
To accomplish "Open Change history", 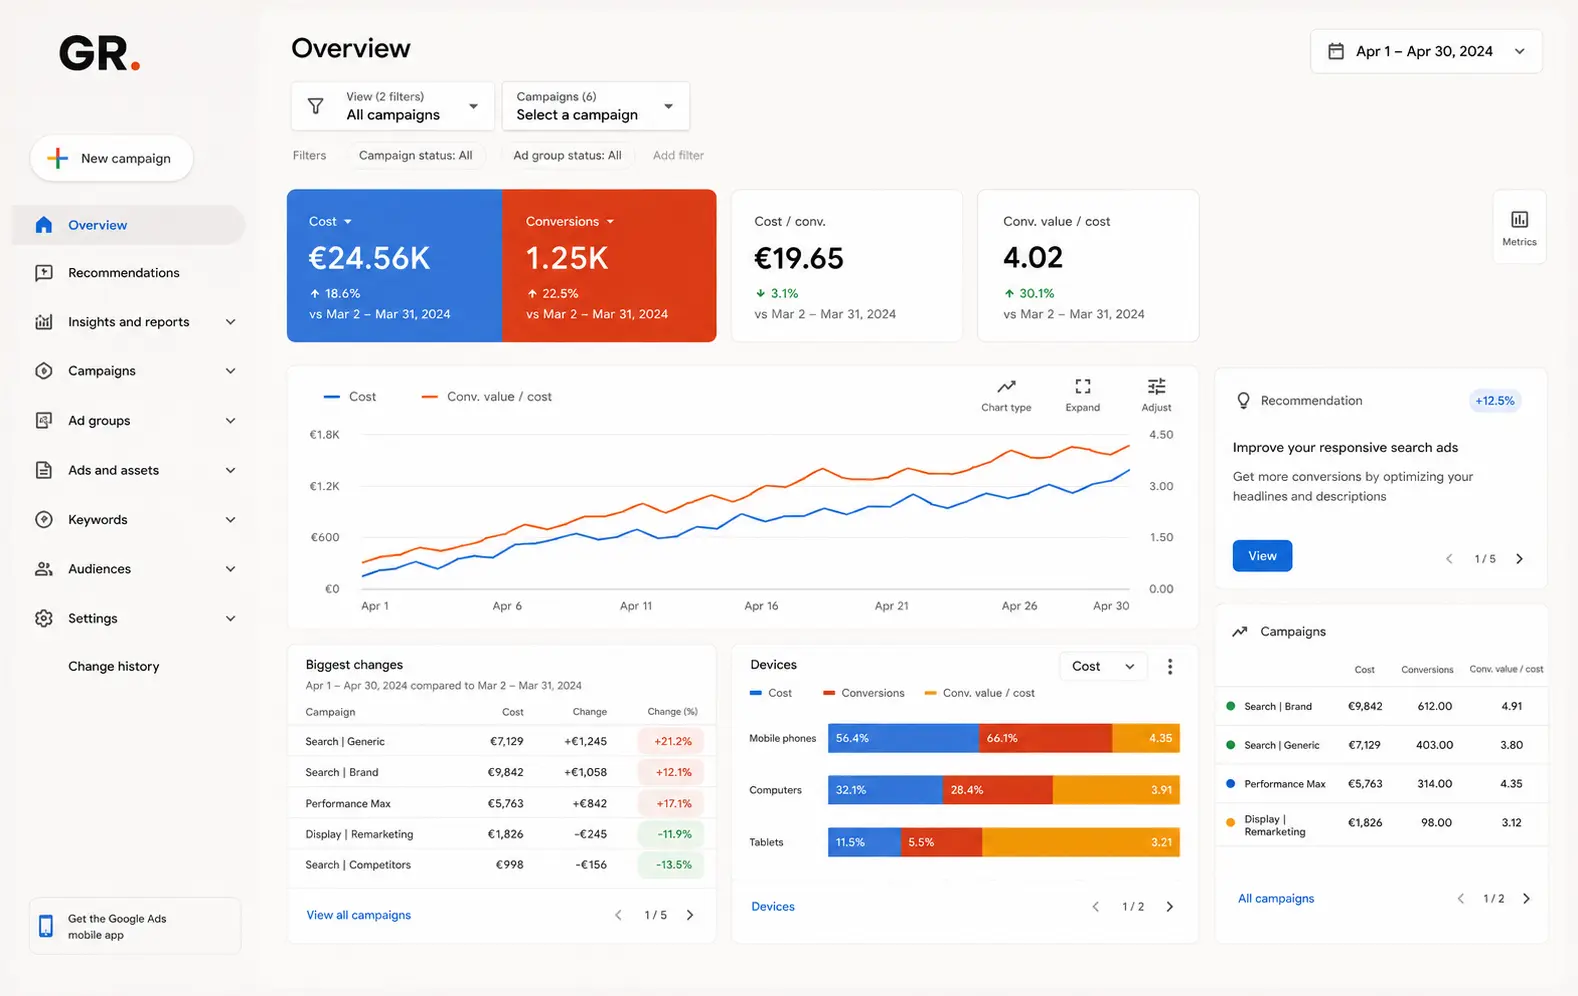I will coord(114,667).
